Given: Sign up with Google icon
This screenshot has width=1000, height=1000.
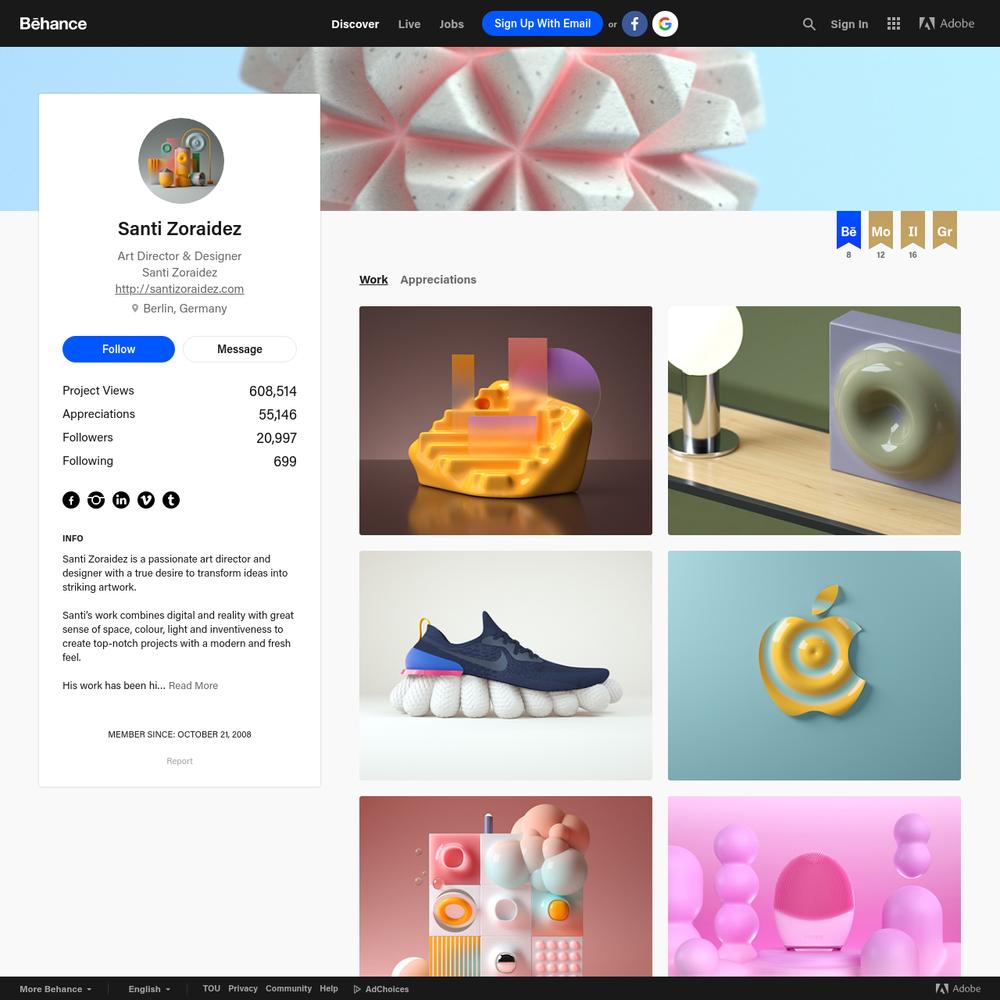Looking at the screenshot, I should coord(665,24).
